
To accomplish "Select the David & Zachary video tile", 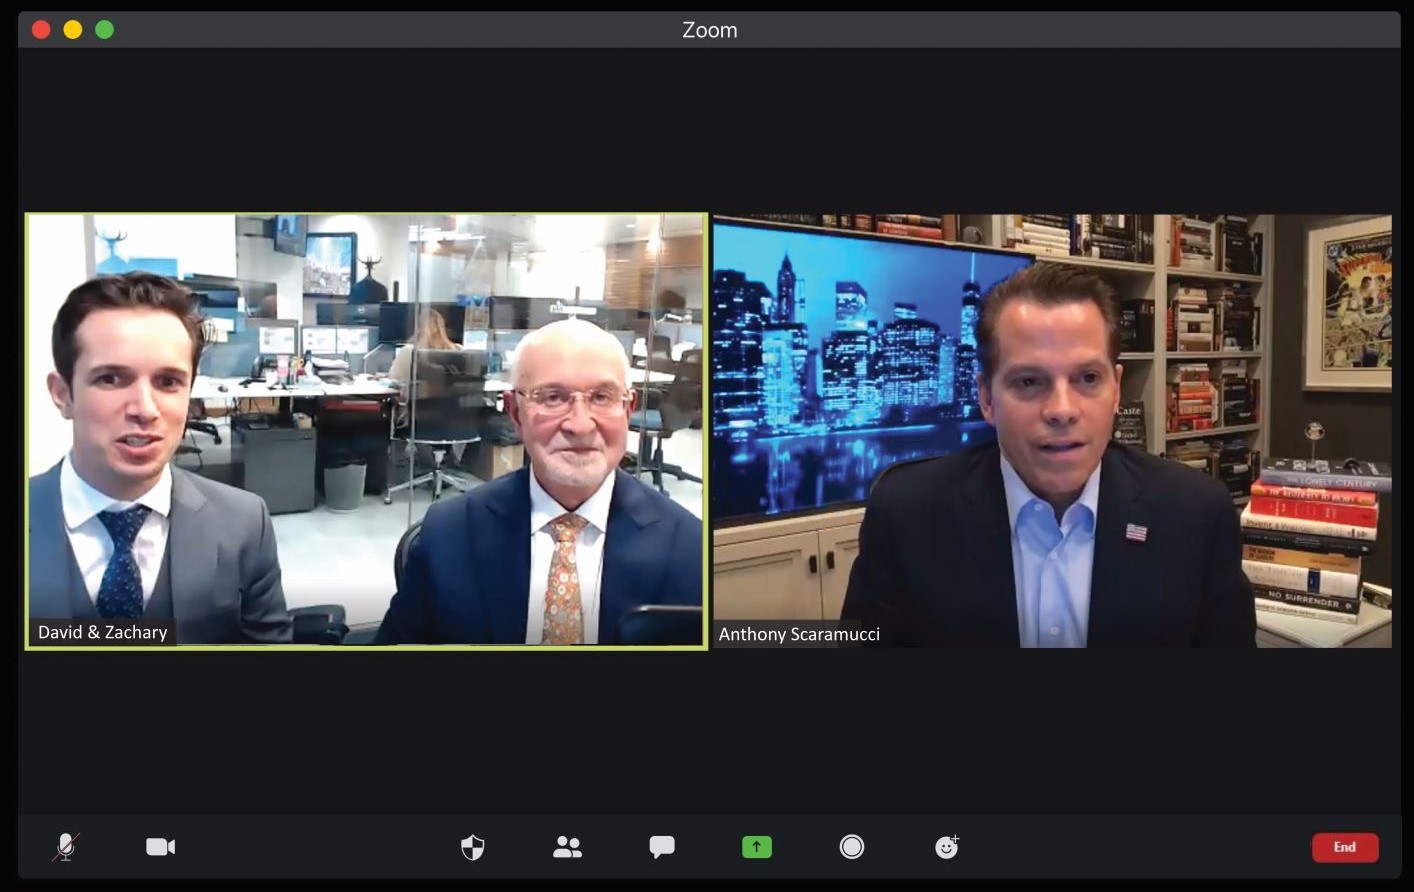I will (366, 430).
